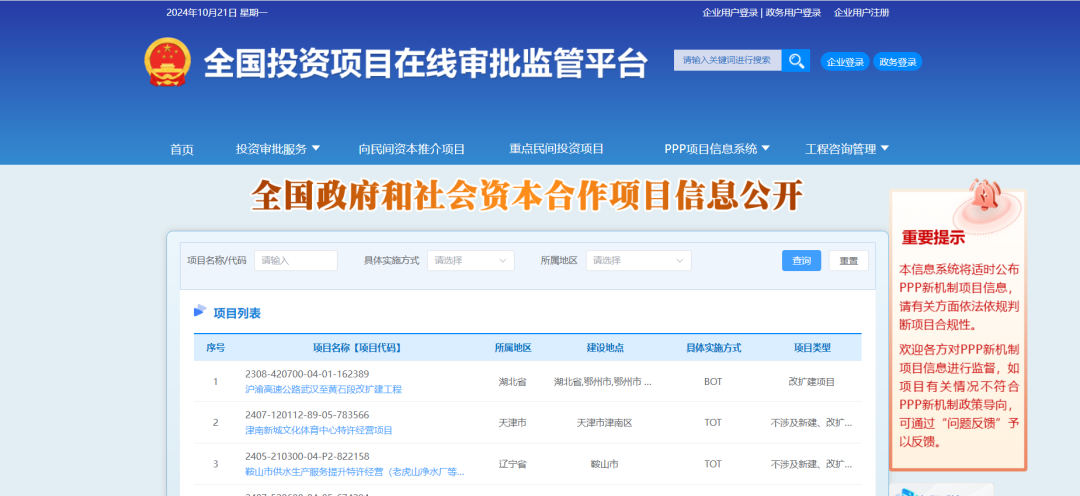The width and height of the screenshot is (1080, 496).
Task: Click the alarm bell icon above 重要提示
Action: [985, 197]
